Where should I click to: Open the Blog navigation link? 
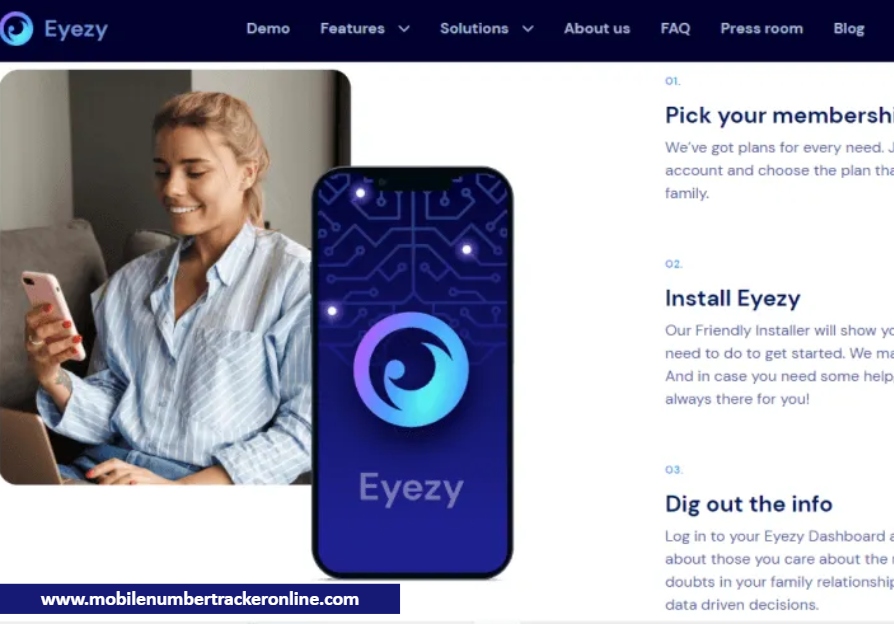click(x=848, y=29)
